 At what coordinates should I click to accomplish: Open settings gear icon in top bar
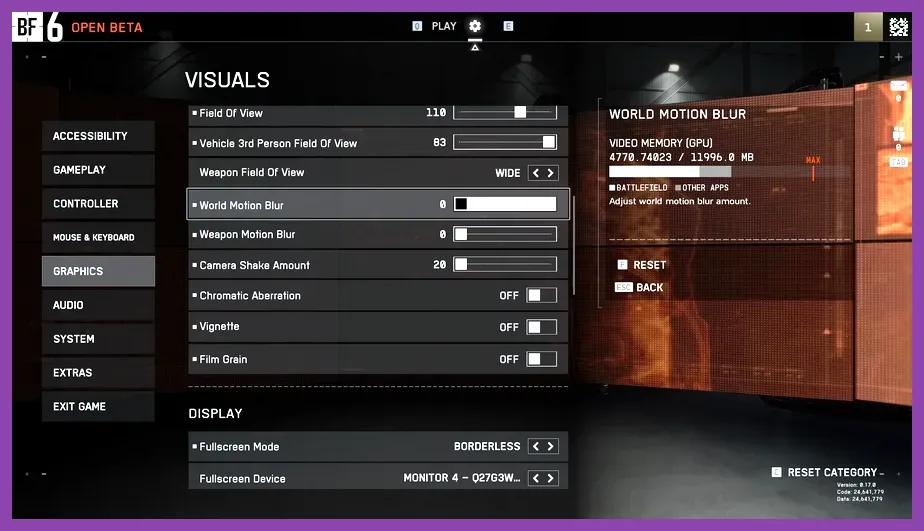[x=475, y=26]
